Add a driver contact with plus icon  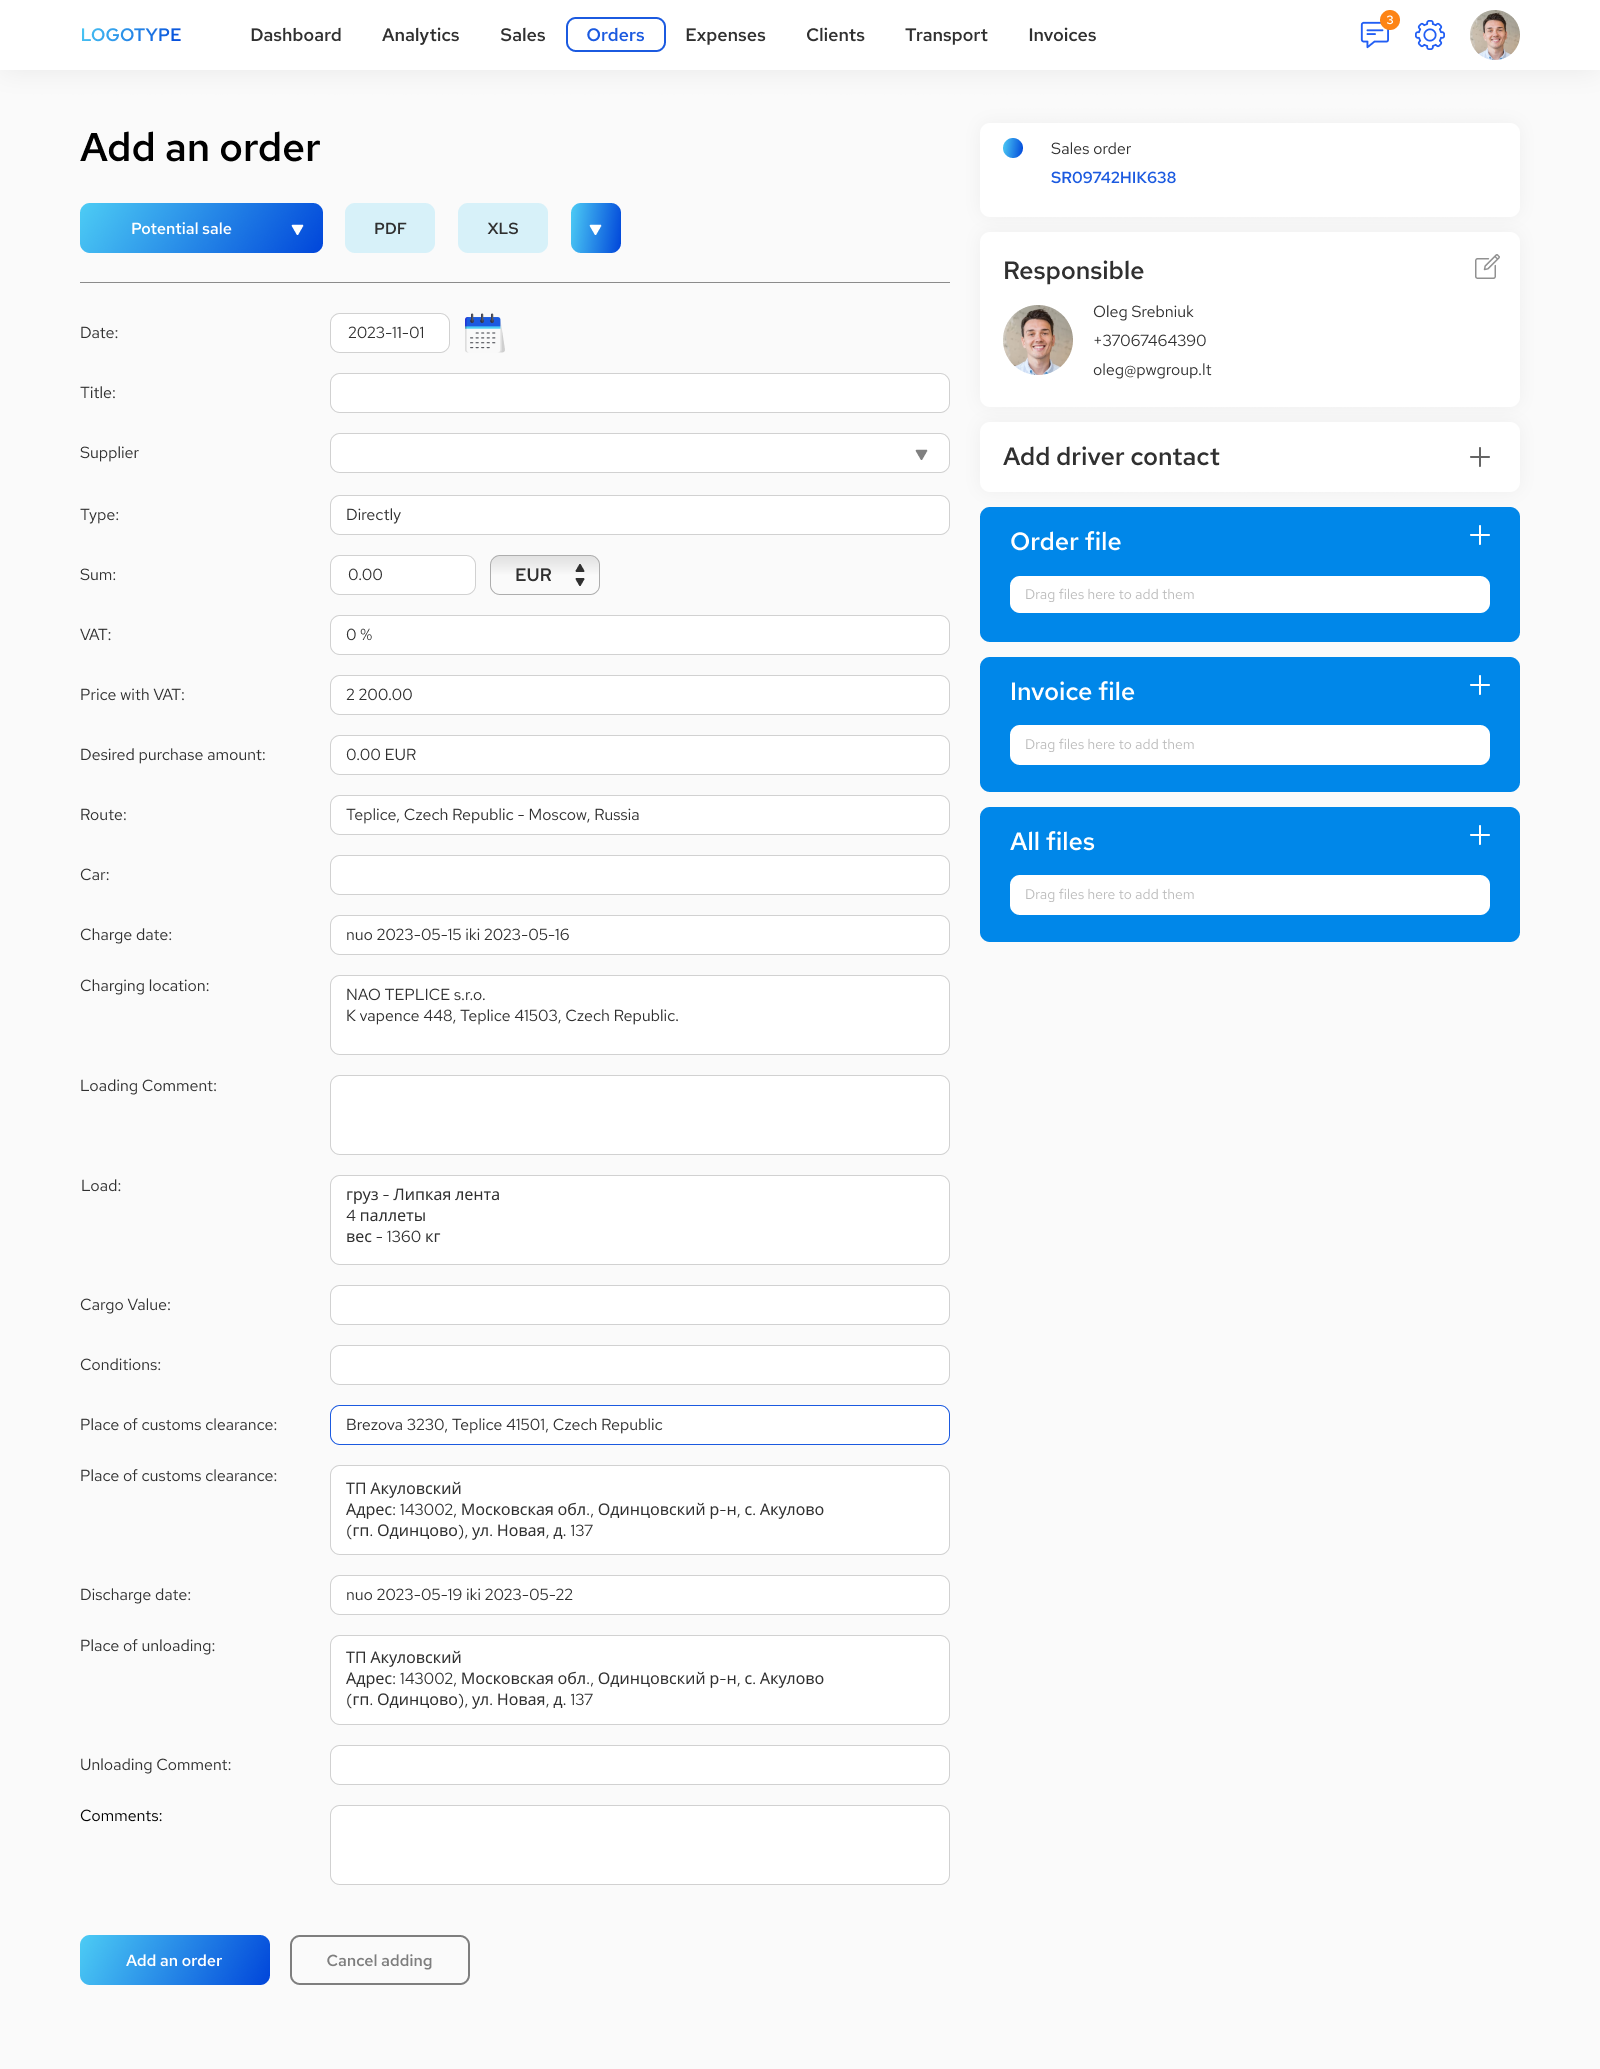click(1480, 457)
